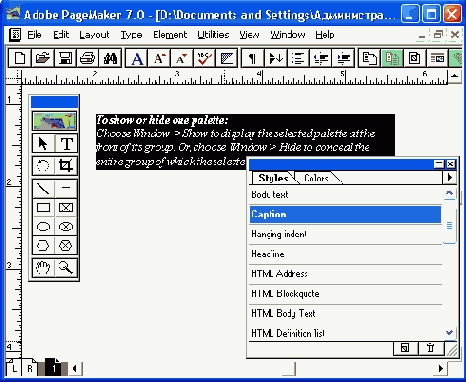The height and width of the screenshot is (382, 466).
Task: Go to page 1 icon
Action: [53, 367]
